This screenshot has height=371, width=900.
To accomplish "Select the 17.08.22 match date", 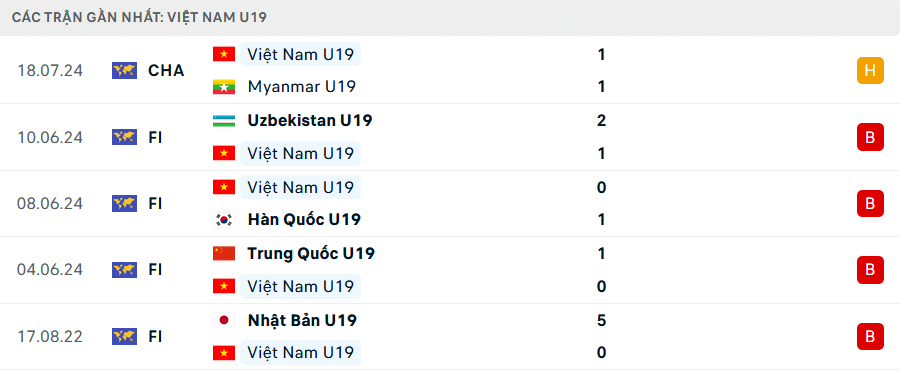I will [x=51, y=337].
